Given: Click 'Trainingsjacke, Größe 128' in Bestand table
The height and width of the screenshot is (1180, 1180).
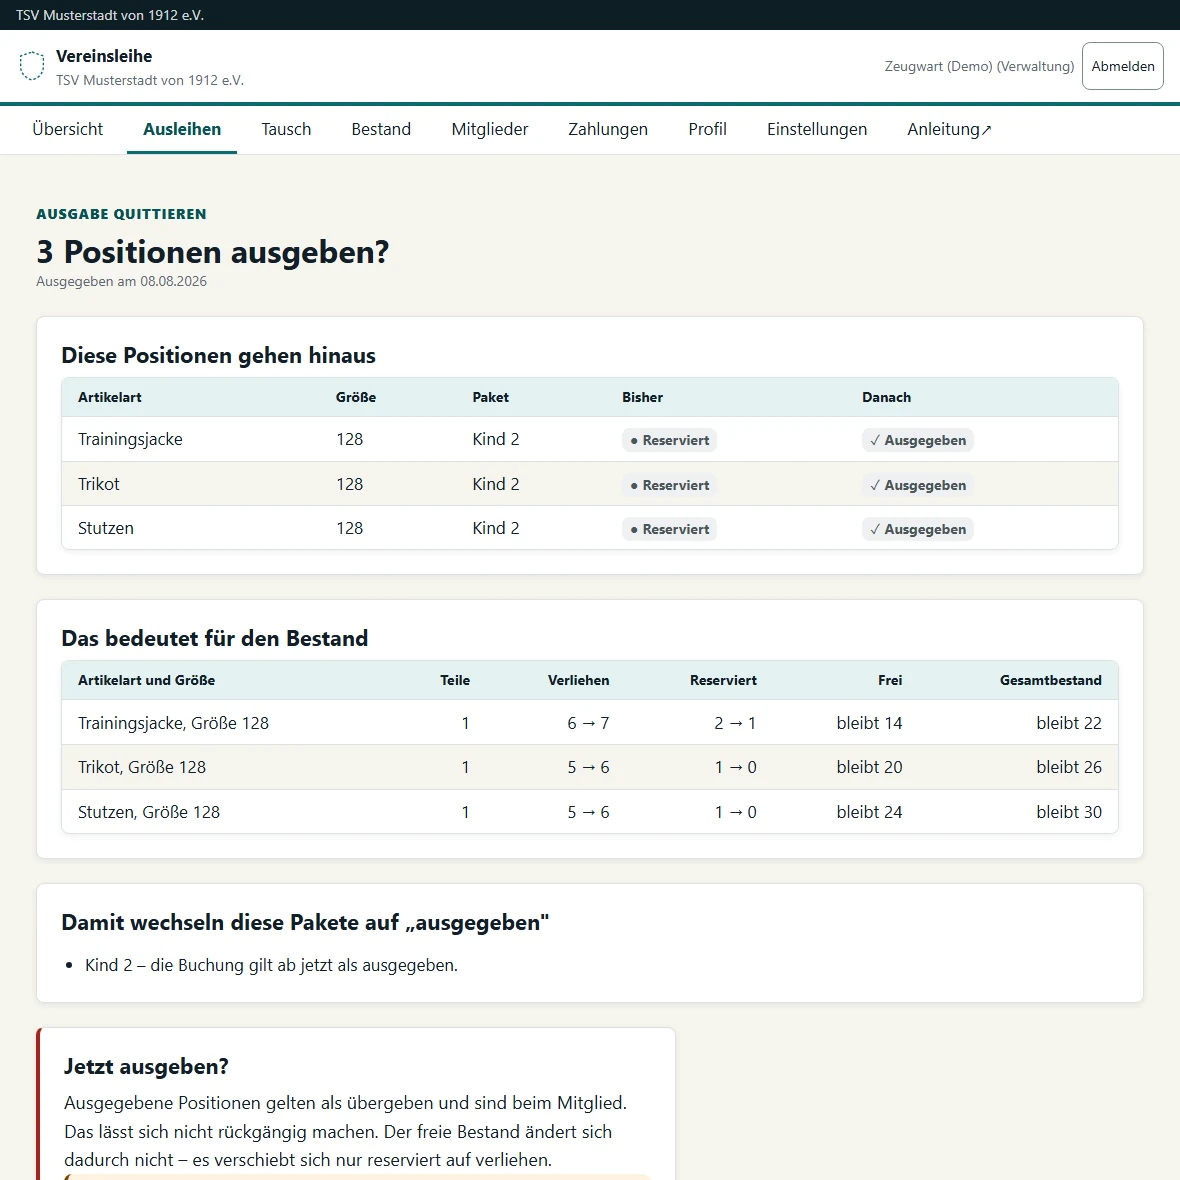Looking at the screenshot, I should (173, 723).
